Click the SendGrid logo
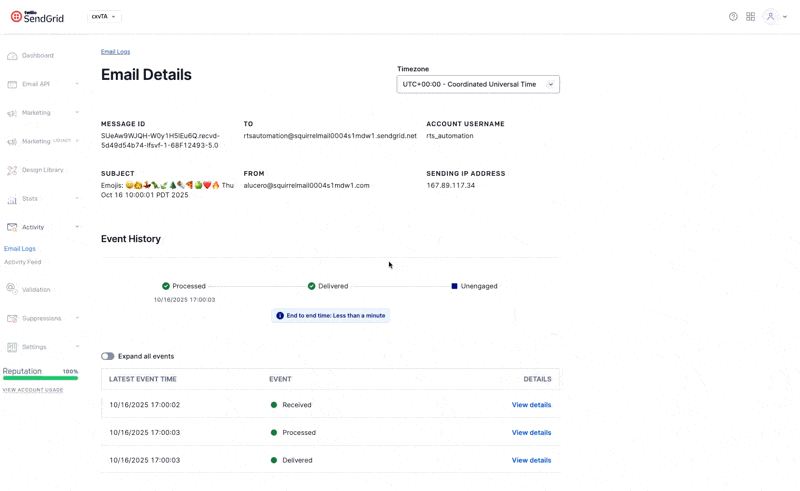Viewport: 800px width, 491px height. click(x=37, y=17)
